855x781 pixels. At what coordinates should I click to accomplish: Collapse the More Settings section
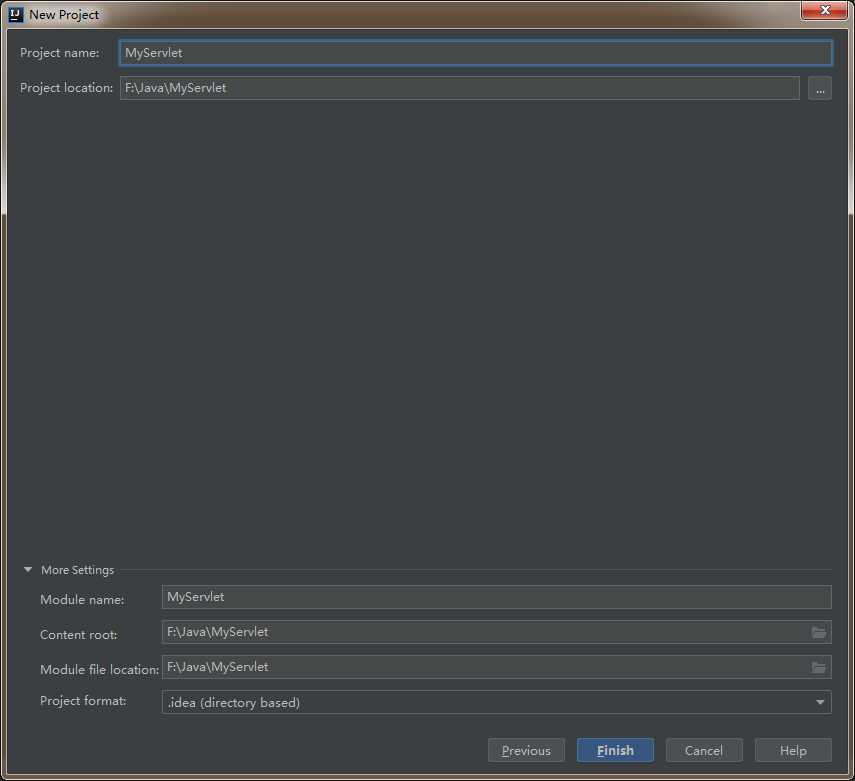(28, 569)
